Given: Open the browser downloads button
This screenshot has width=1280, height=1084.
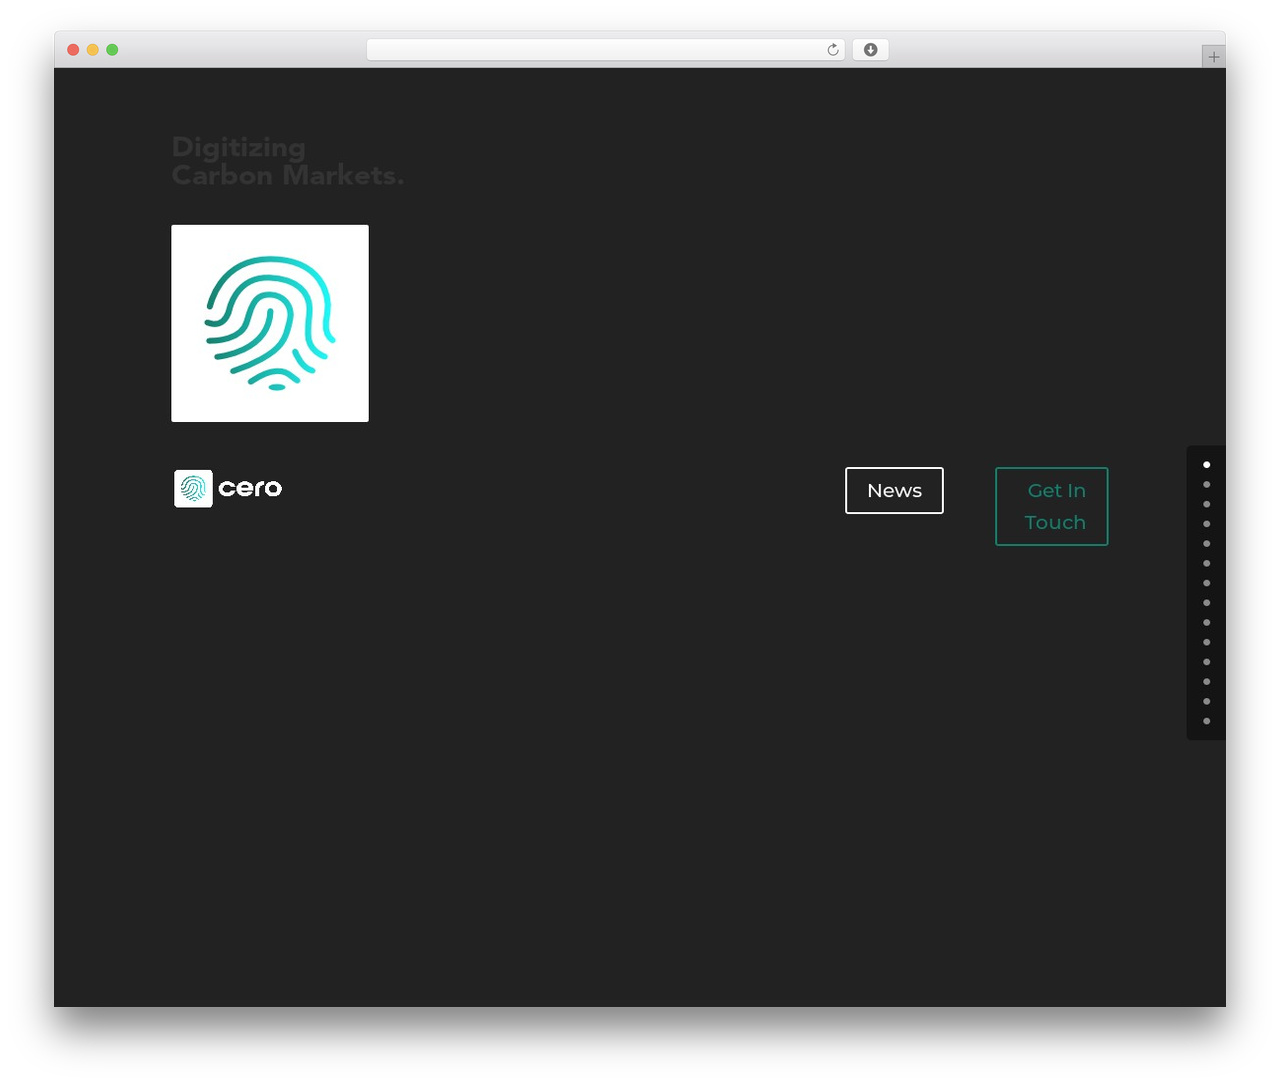Looking at the screenshot, I should coord(870,50).
